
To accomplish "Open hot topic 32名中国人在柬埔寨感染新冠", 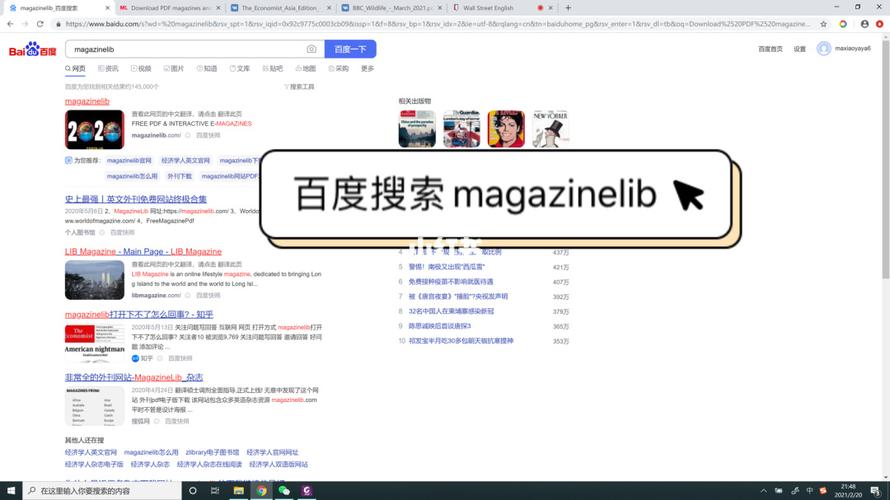I will (x=451, y=311).
